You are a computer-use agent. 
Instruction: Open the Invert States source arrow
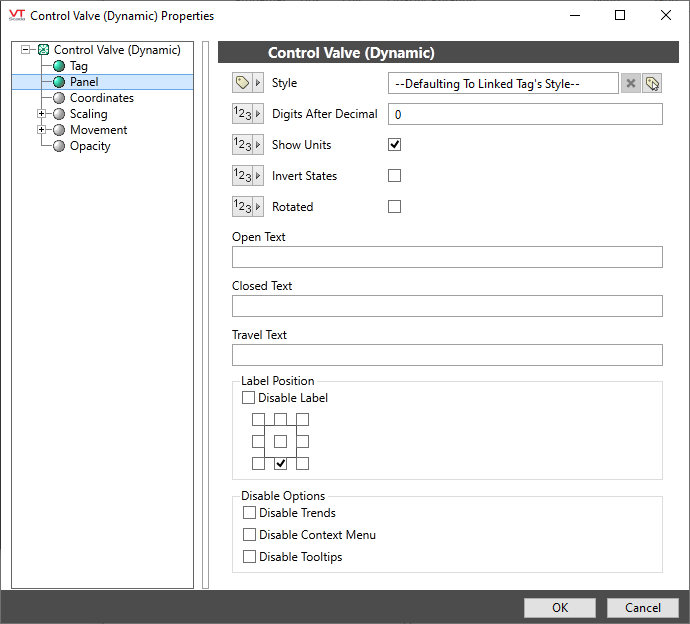pyautogui.click(x=258, y=176)
